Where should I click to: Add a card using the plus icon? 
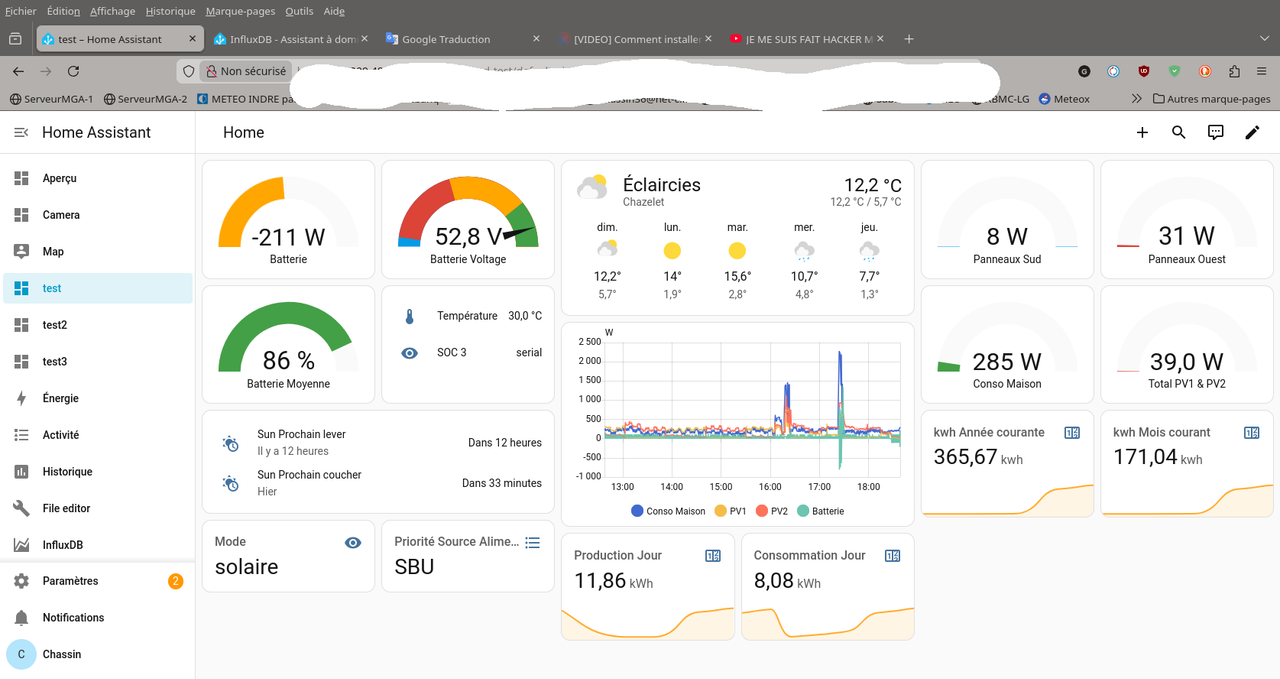click(1142, 132)
